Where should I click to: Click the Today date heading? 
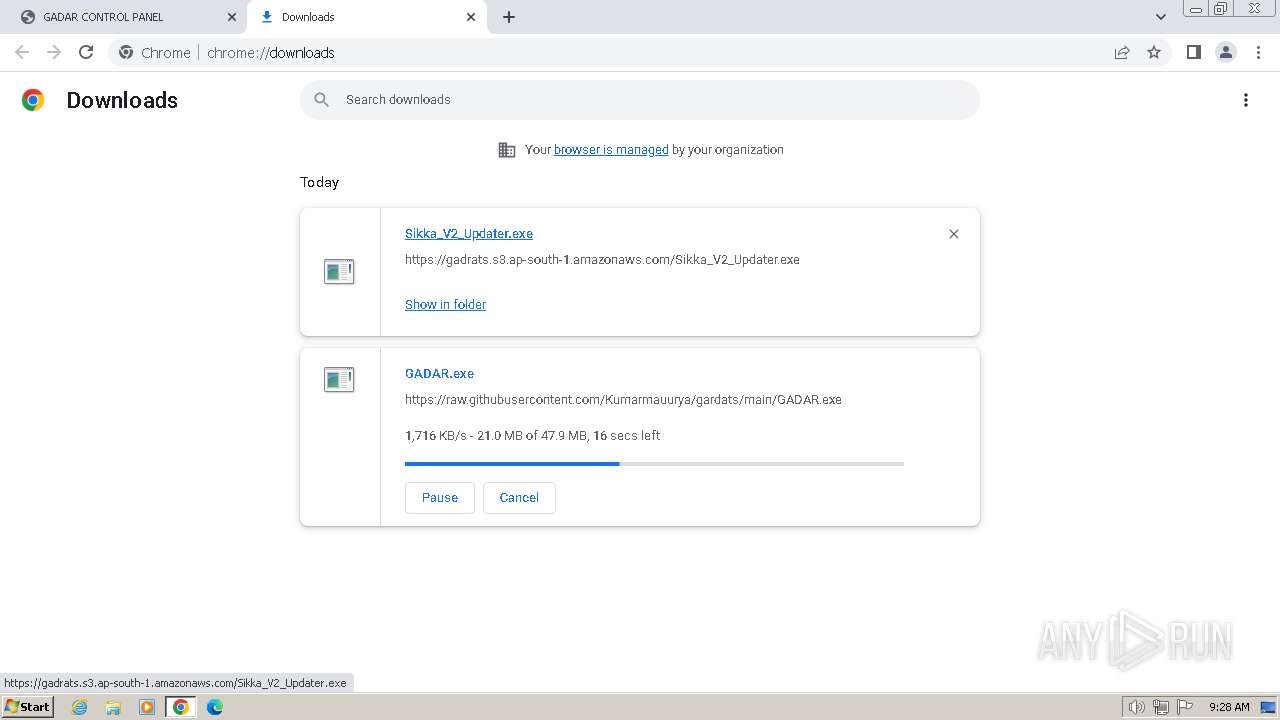pyautogui.click(x=319, y=182)
